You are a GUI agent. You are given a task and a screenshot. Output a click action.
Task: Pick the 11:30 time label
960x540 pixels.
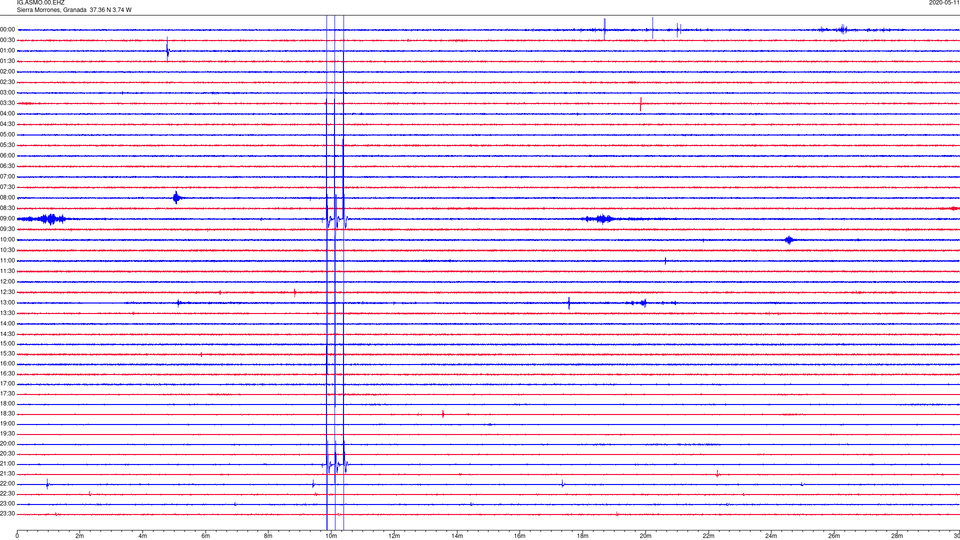(7, 271)
